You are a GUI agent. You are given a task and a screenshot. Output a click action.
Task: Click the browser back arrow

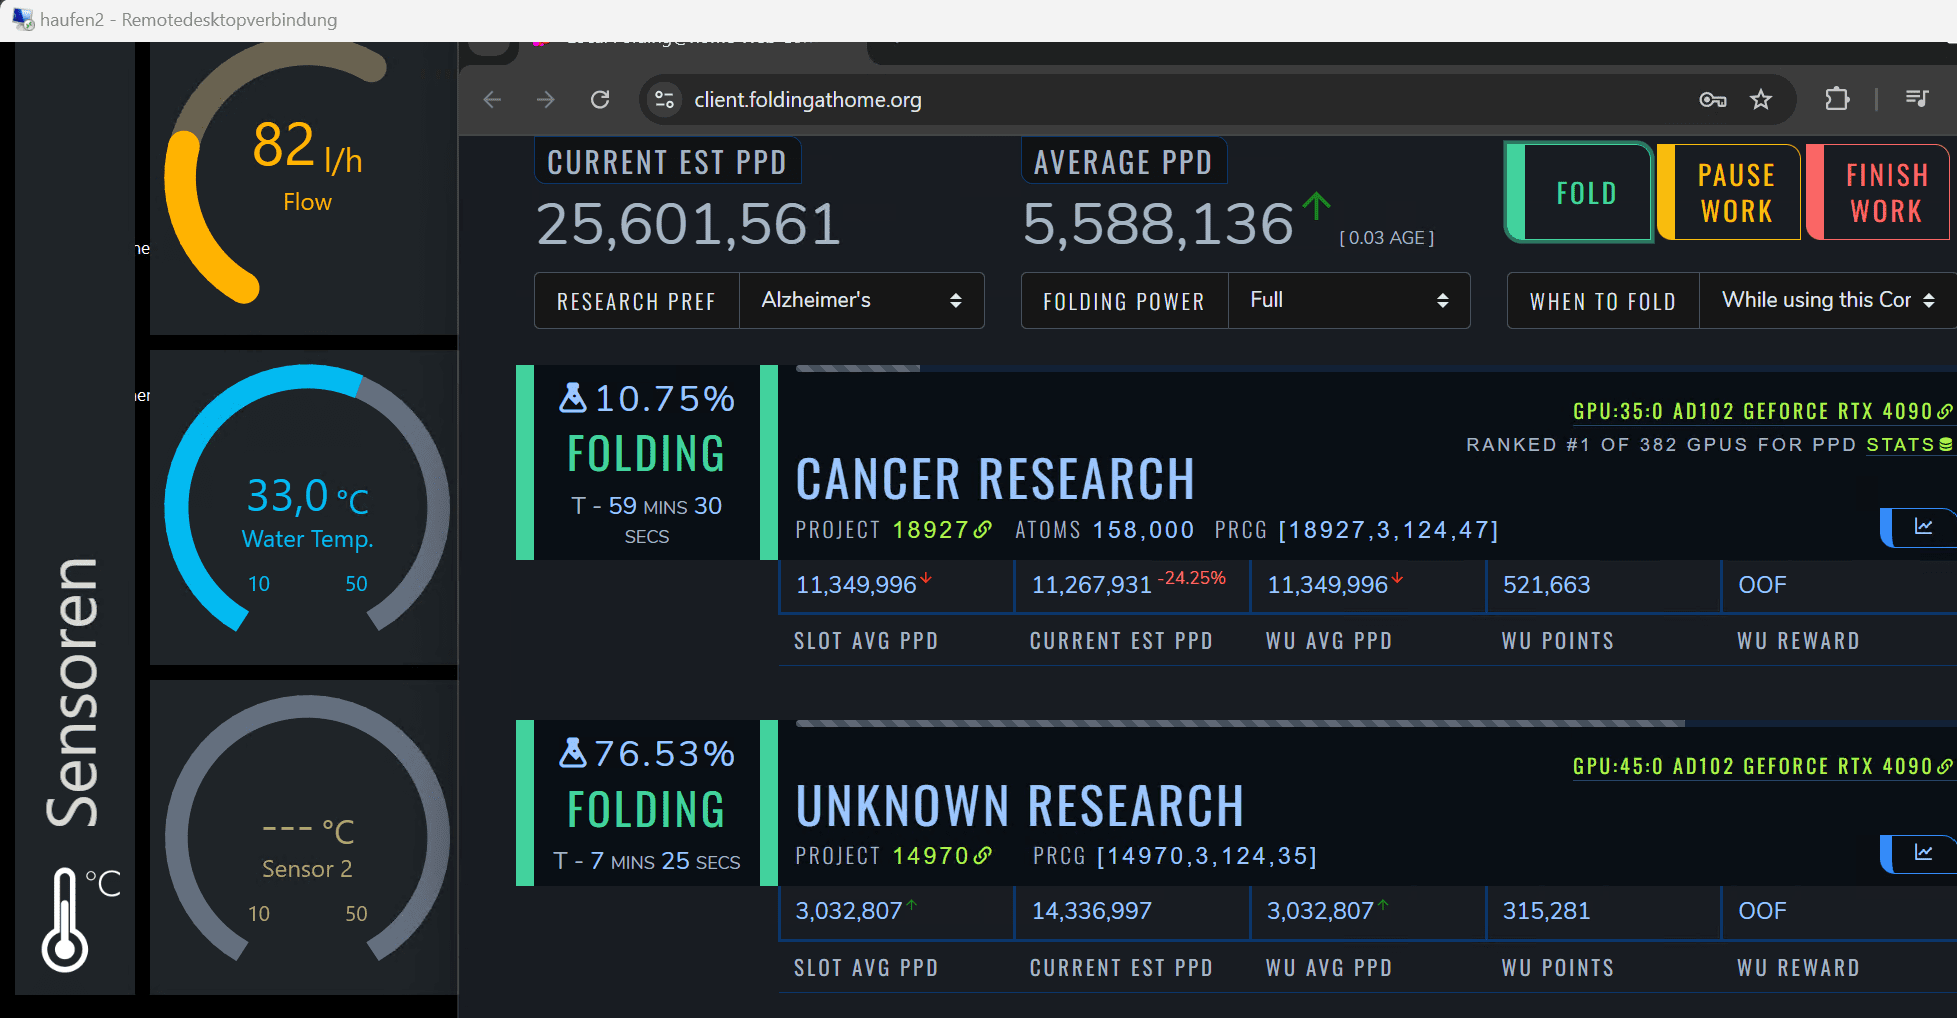pyautogui.click(x=492, y=100)
